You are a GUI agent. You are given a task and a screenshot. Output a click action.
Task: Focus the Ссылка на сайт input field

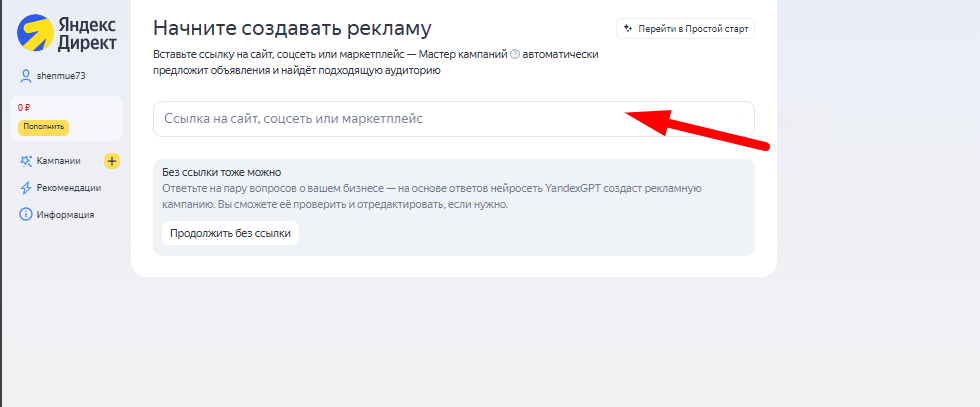pyautogui.click(x=454, y=119)
